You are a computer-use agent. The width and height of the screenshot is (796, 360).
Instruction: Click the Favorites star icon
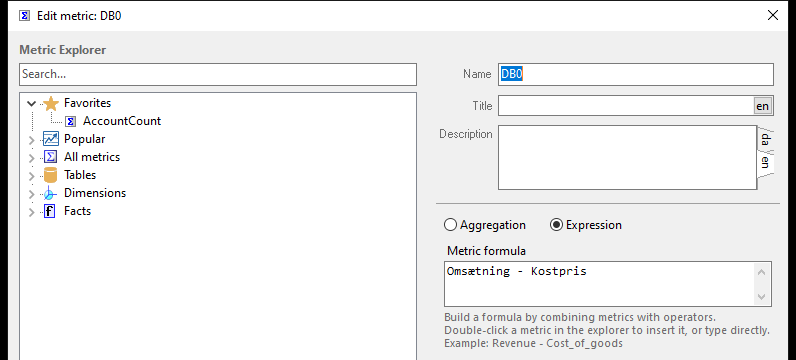point(51,103)
